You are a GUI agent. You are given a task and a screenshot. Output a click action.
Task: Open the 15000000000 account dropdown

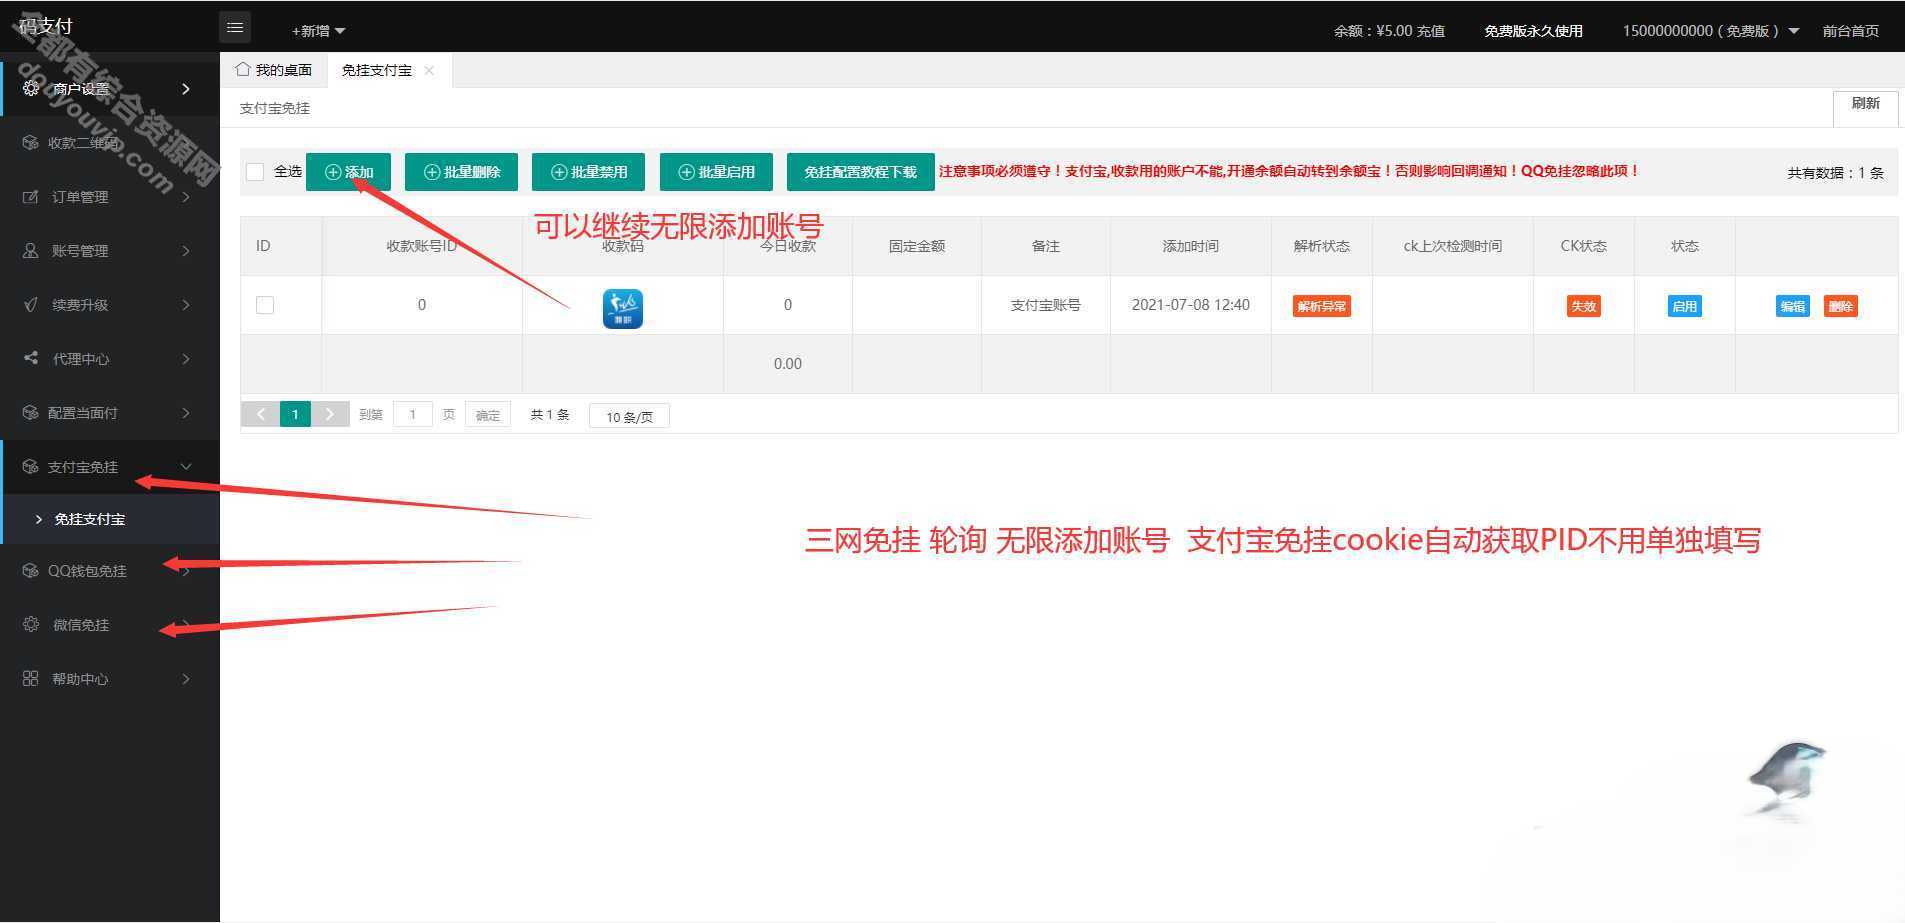1711,31
